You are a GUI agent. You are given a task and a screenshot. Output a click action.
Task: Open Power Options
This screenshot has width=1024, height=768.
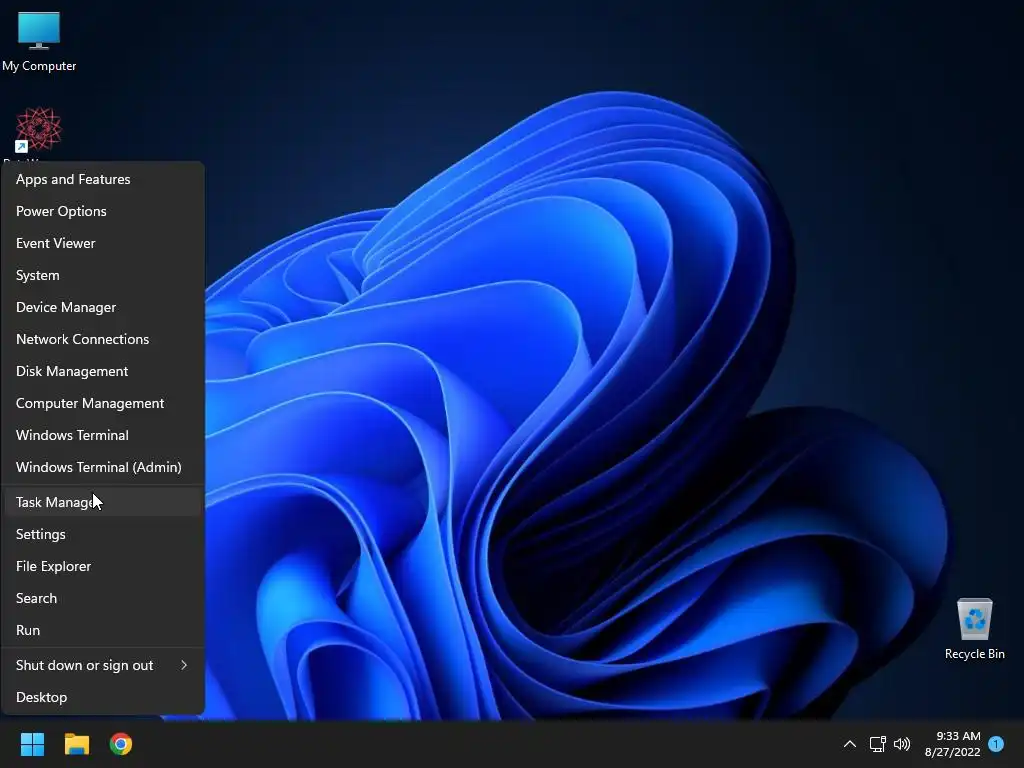103,211
